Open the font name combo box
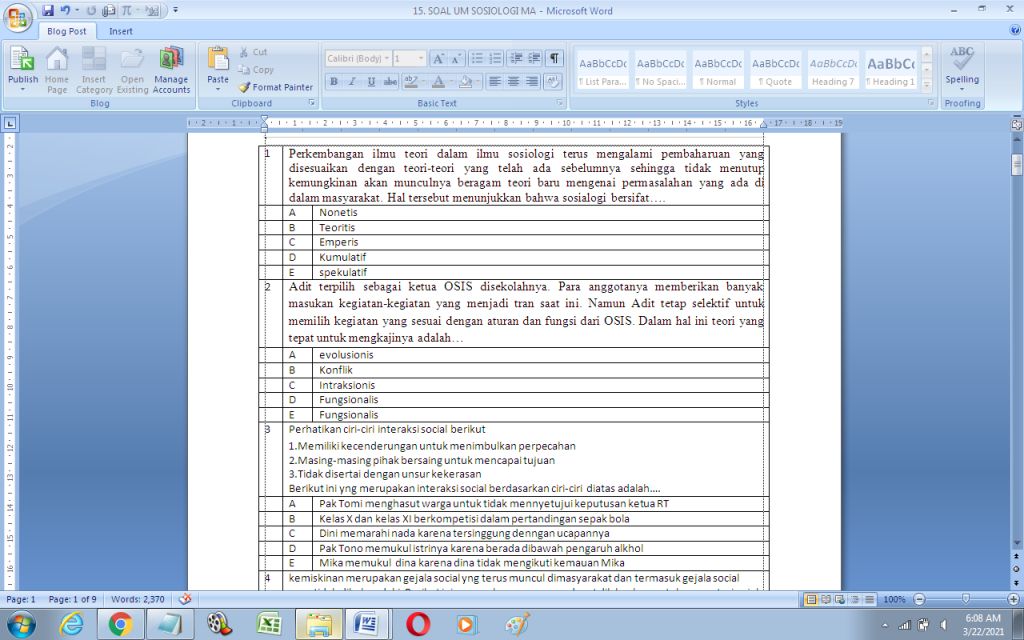Image resolution: width=1024 pixels, height=640 pixels. point(358,58)
